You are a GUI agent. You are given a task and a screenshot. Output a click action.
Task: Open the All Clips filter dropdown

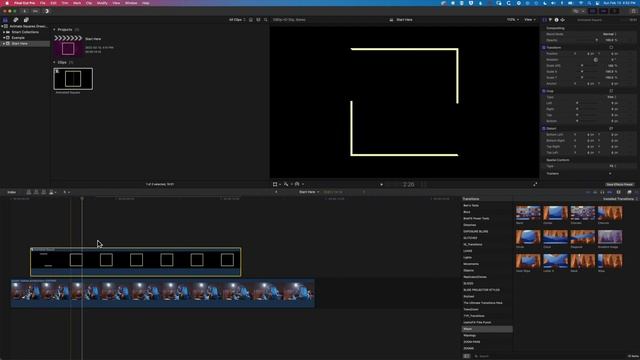[237, 20]
